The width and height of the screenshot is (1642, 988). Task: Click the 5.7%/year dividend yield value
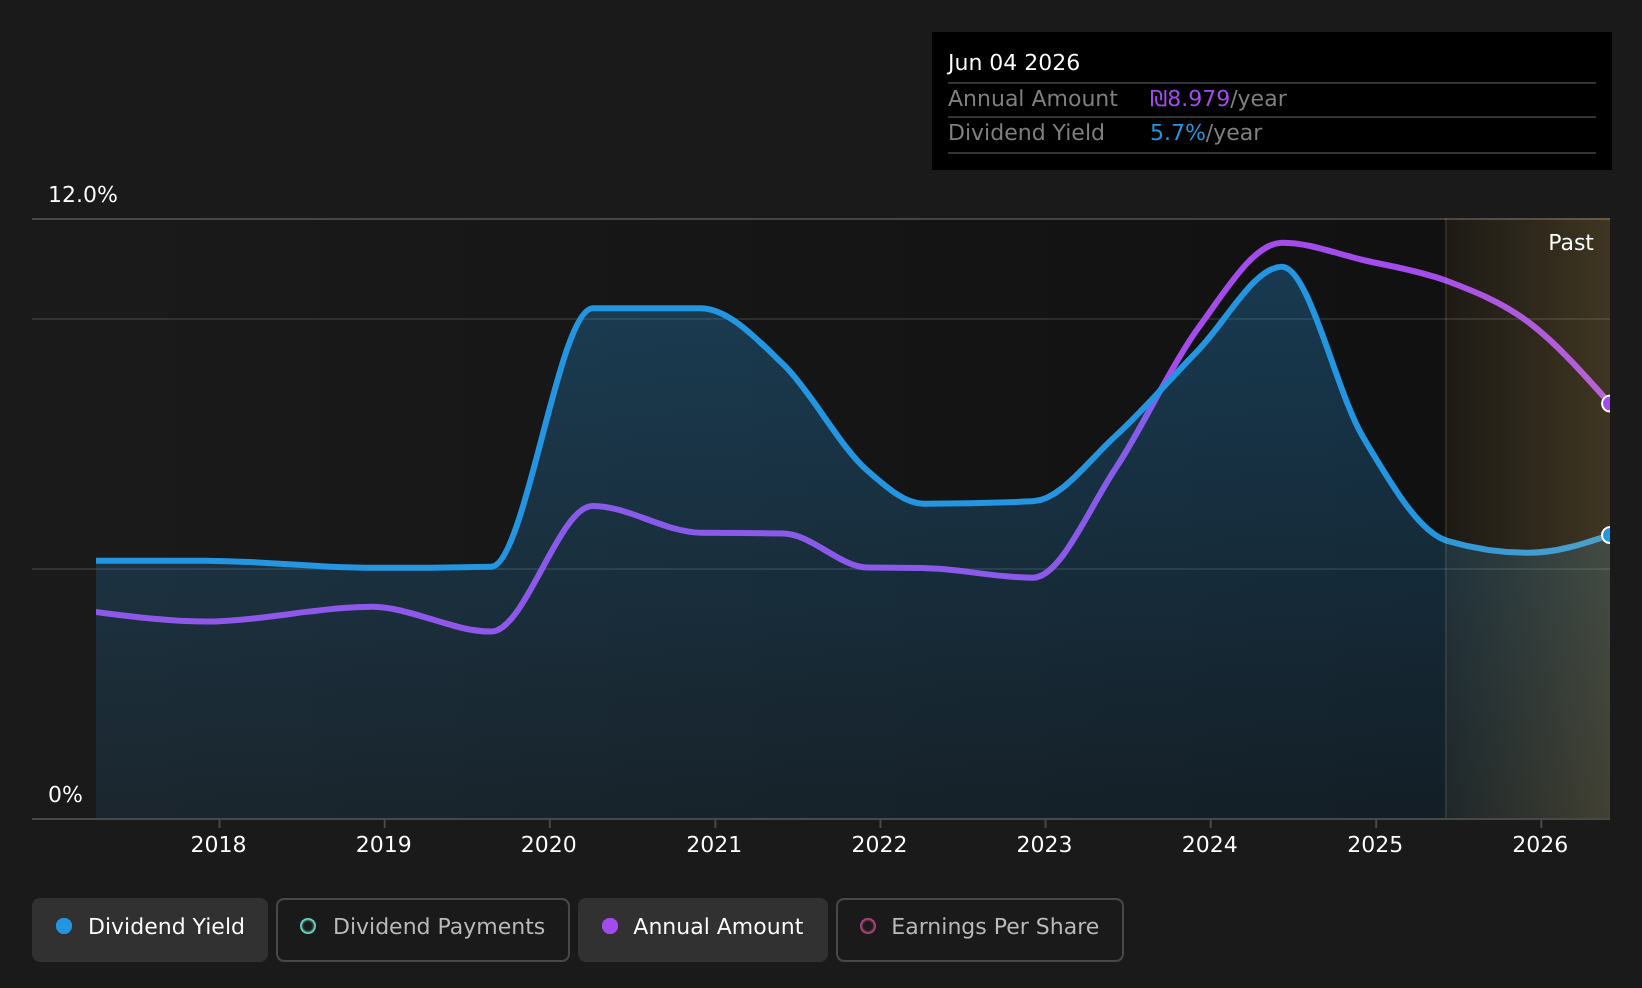point(1206,133)
